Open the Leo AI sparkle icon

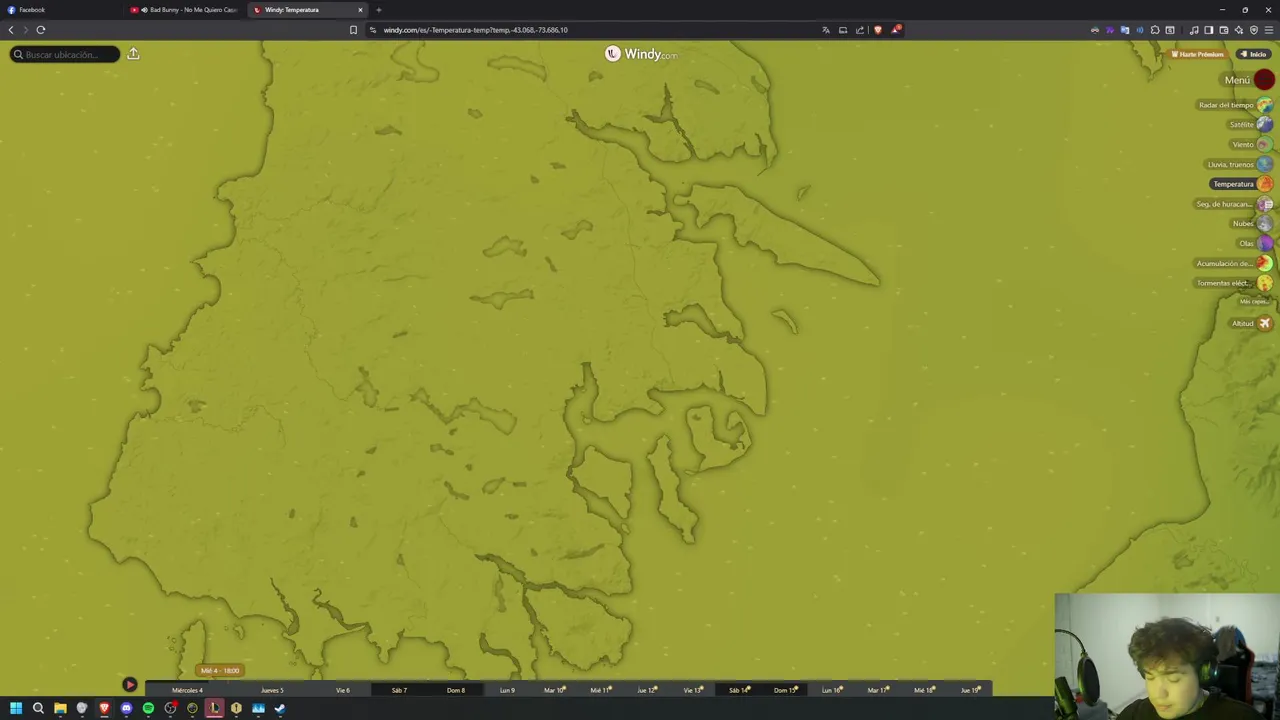[x=1238, y=30]
